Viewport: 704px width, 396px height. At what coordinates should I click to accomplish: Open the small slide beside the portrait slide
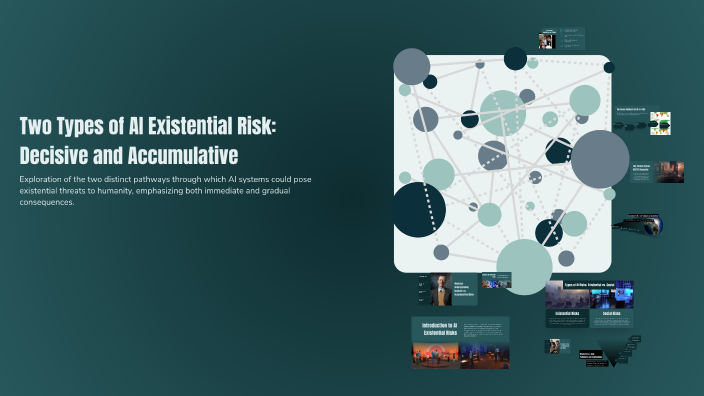coord(496,280)
